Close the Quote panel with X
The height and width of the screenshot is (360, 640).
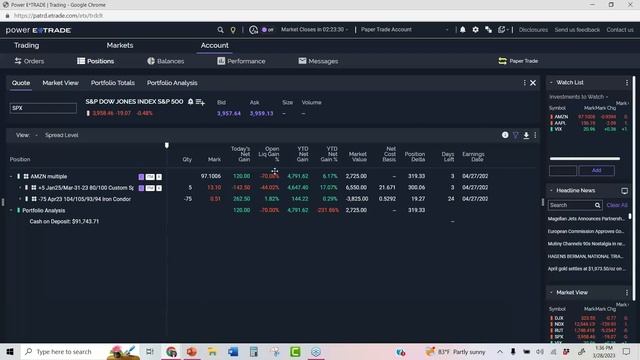(533, 83)
